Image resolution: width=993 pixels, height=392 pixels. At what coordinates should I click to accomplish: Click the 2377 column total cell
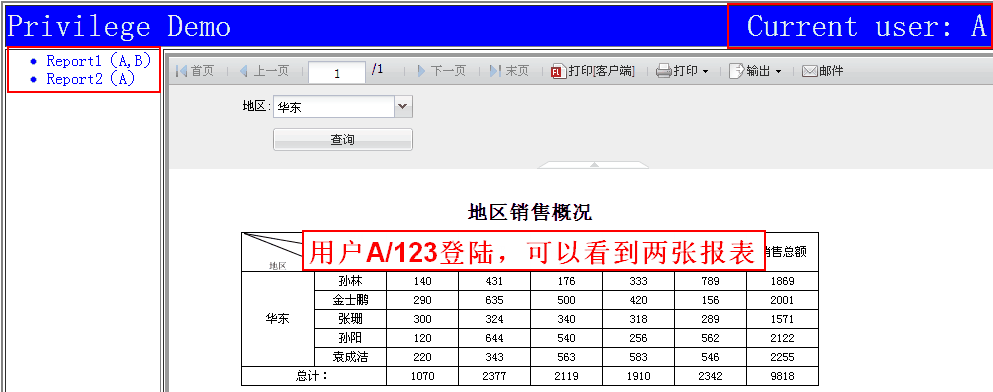click(x=495, y=376)
